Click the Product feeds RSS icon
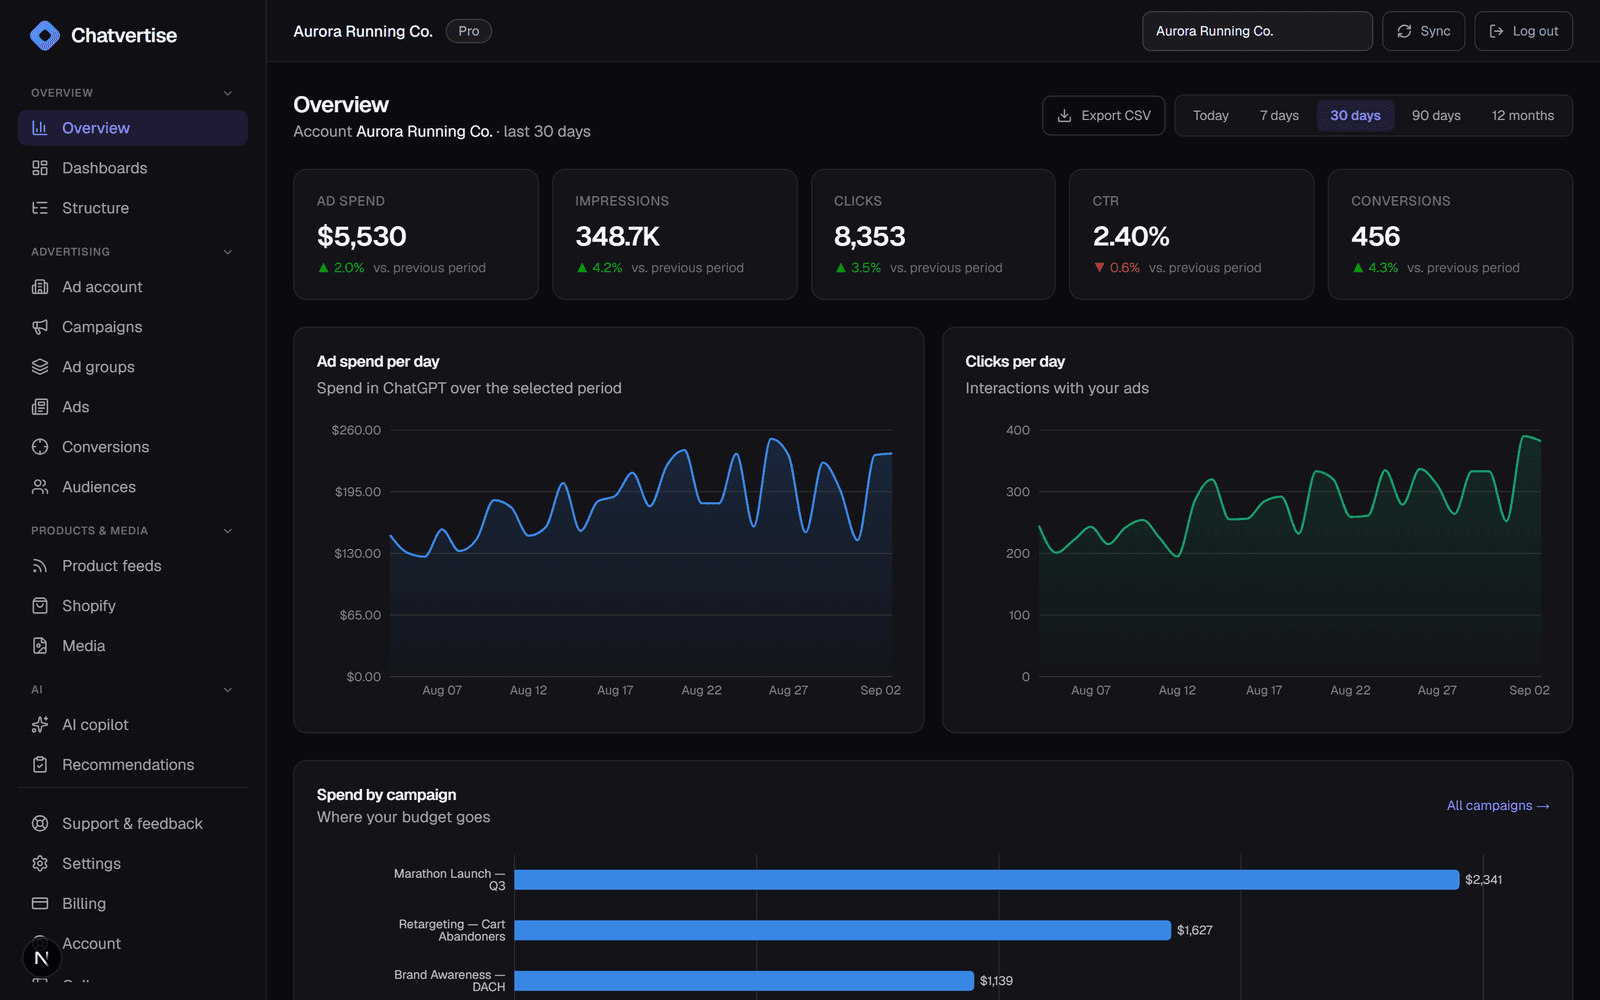Viewport: 1600px width, 1000px height. [40, 566]
